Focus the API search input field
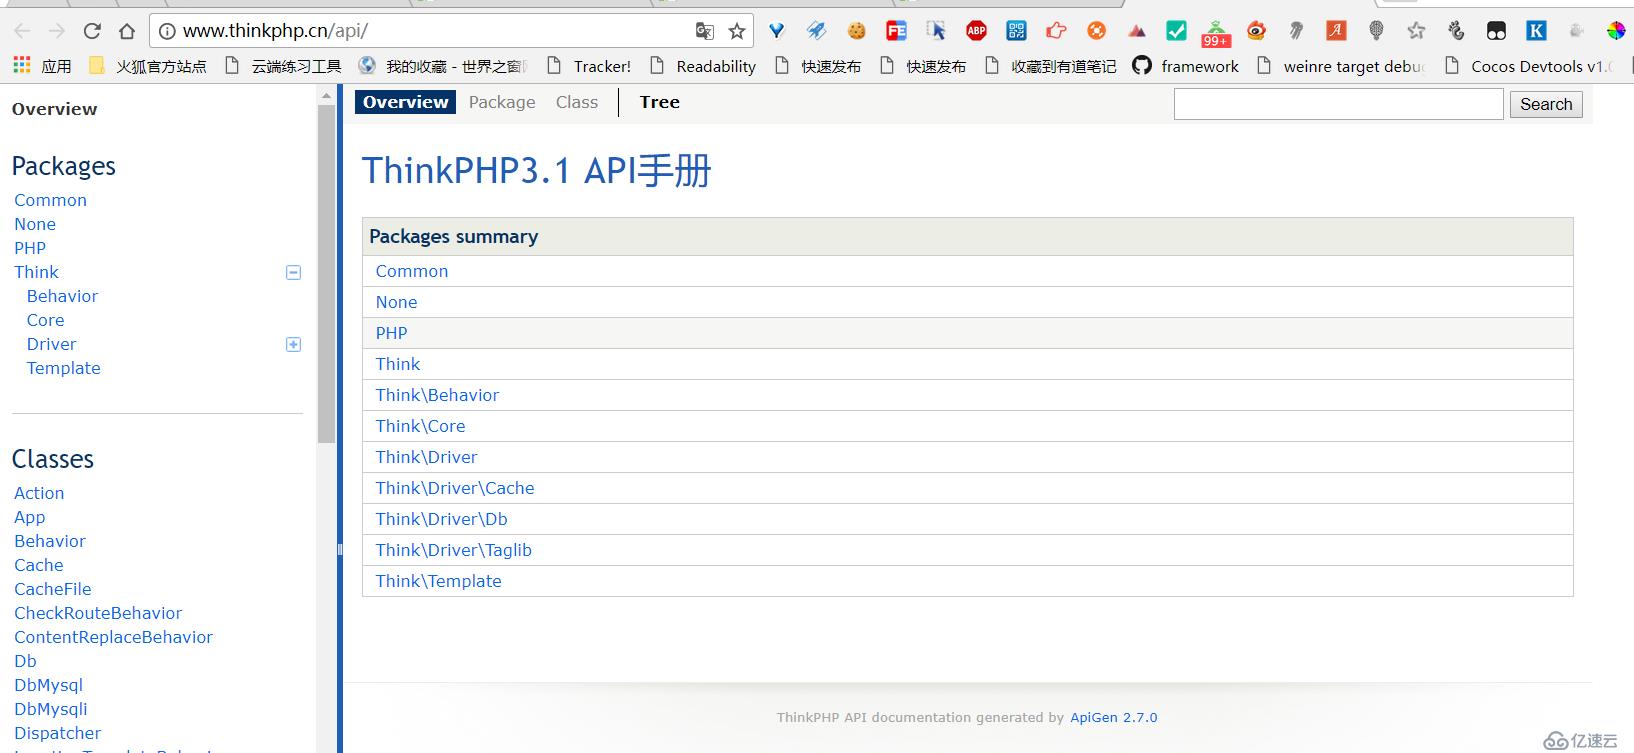 point(1338,104)
